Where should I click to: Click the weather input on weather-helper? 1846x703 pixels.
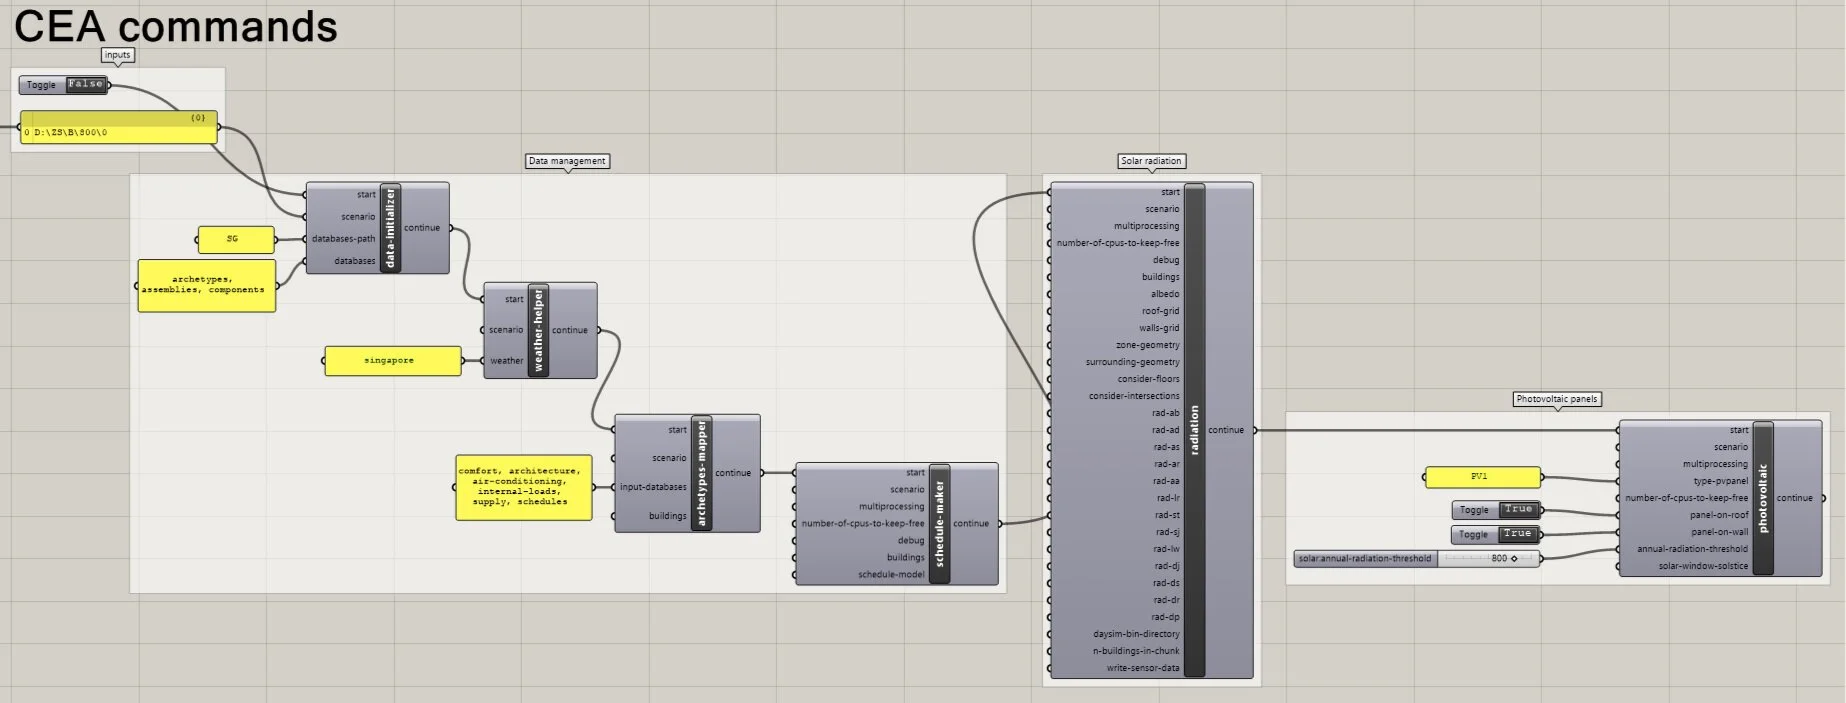[x=506, y=361]
